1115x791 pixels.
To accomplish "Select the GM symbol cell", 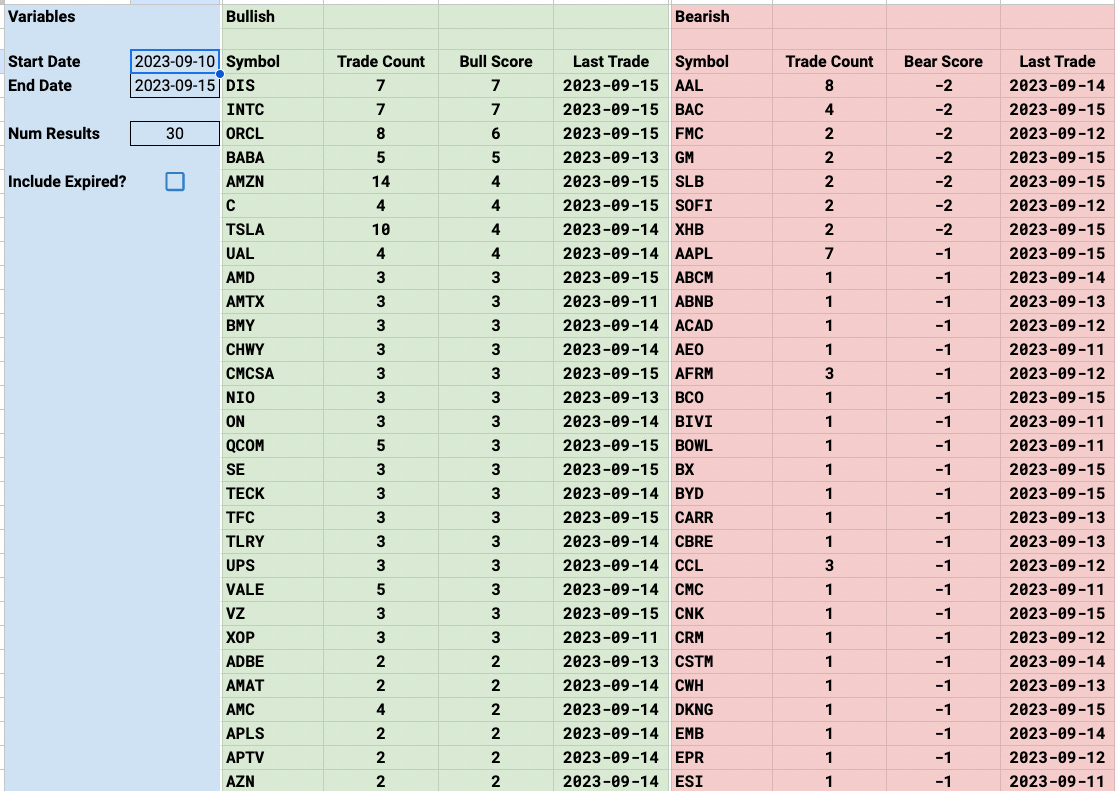I will [x=721, y=157].
